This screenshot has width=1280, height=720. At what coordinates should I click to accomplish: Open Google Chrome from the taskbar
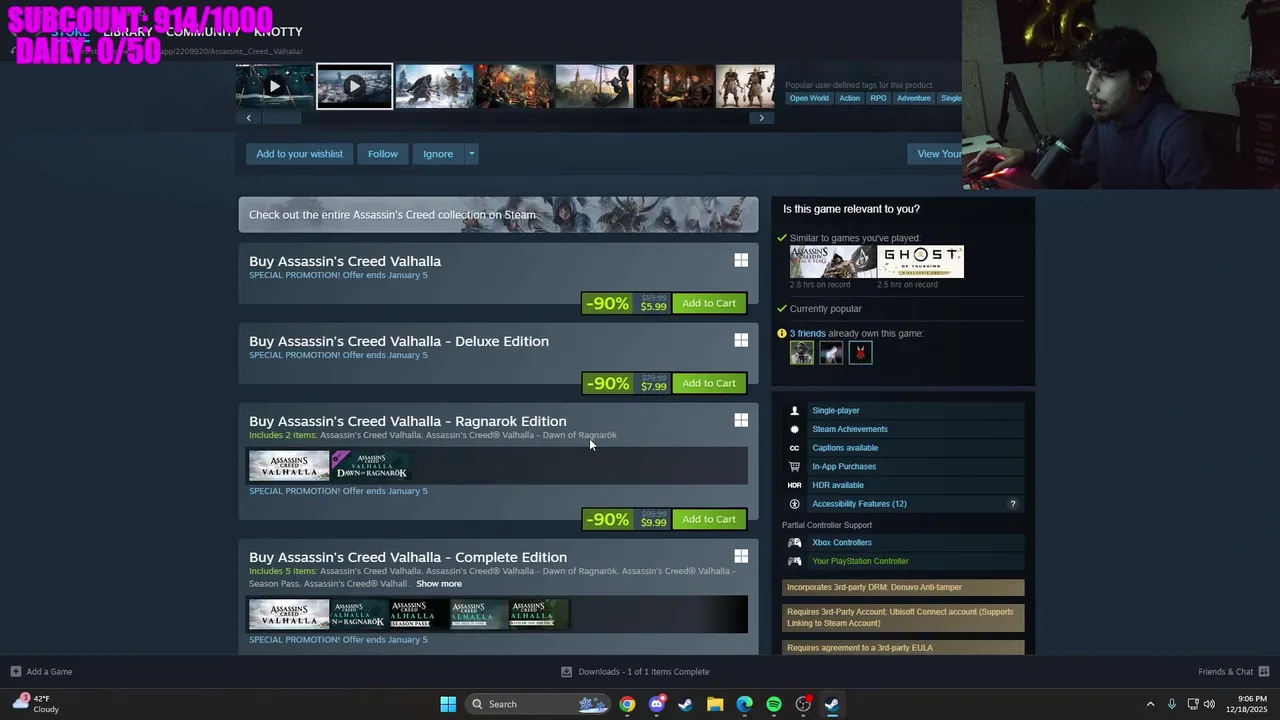[627, 704]
